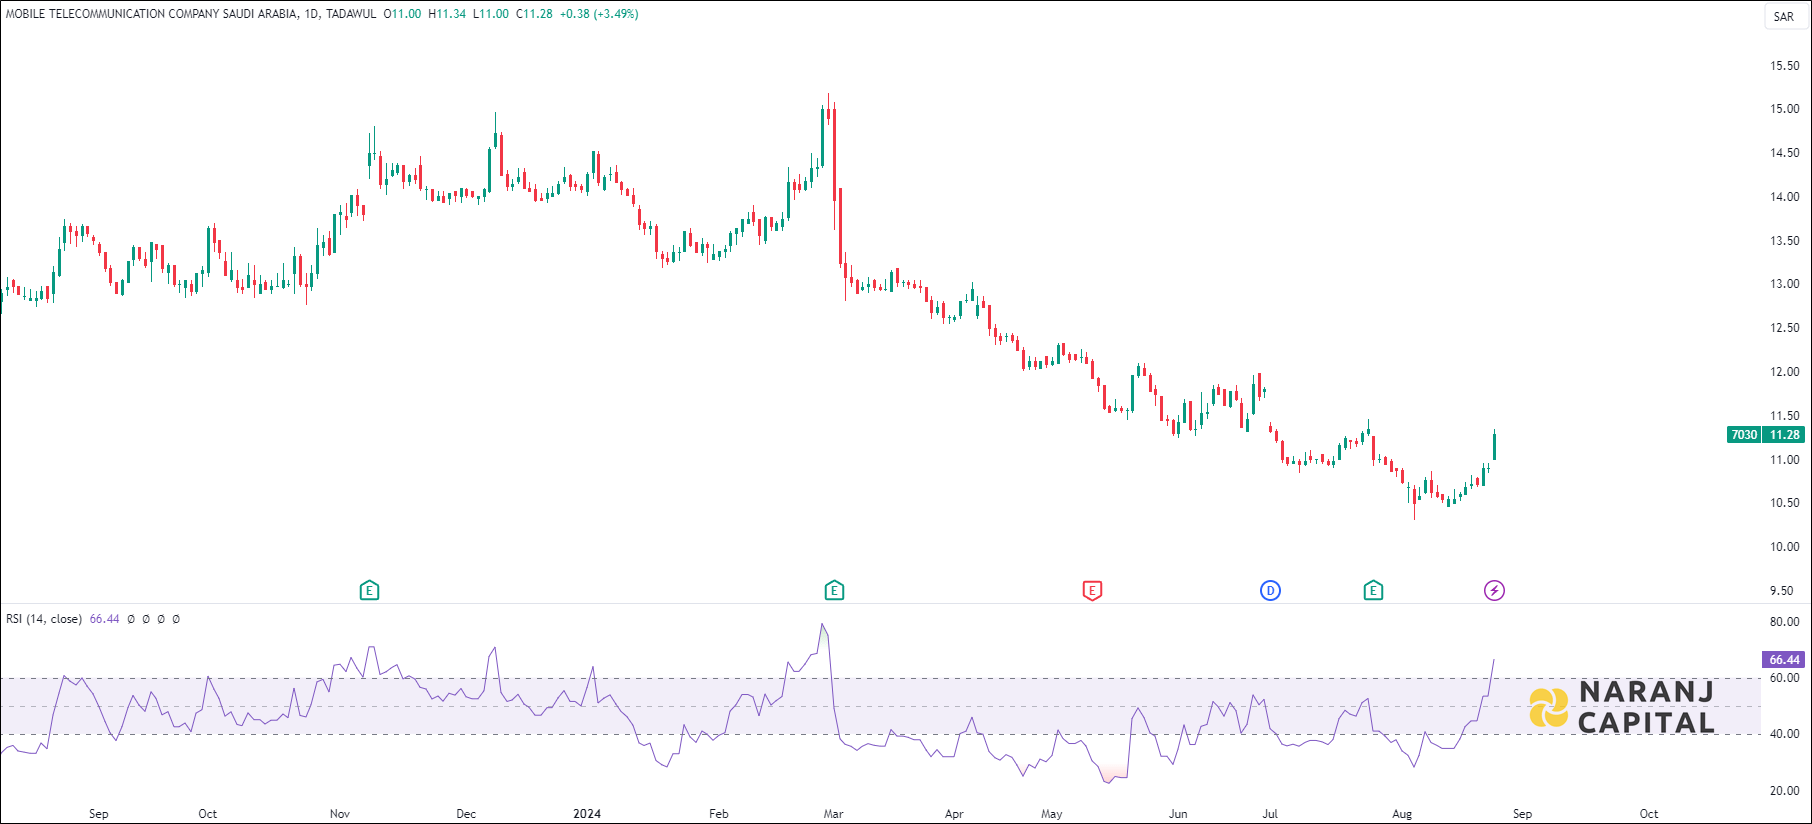Click the green 7030 symbol price tag
This screenshot has height=824, width=1812.
coord(1744,435)
